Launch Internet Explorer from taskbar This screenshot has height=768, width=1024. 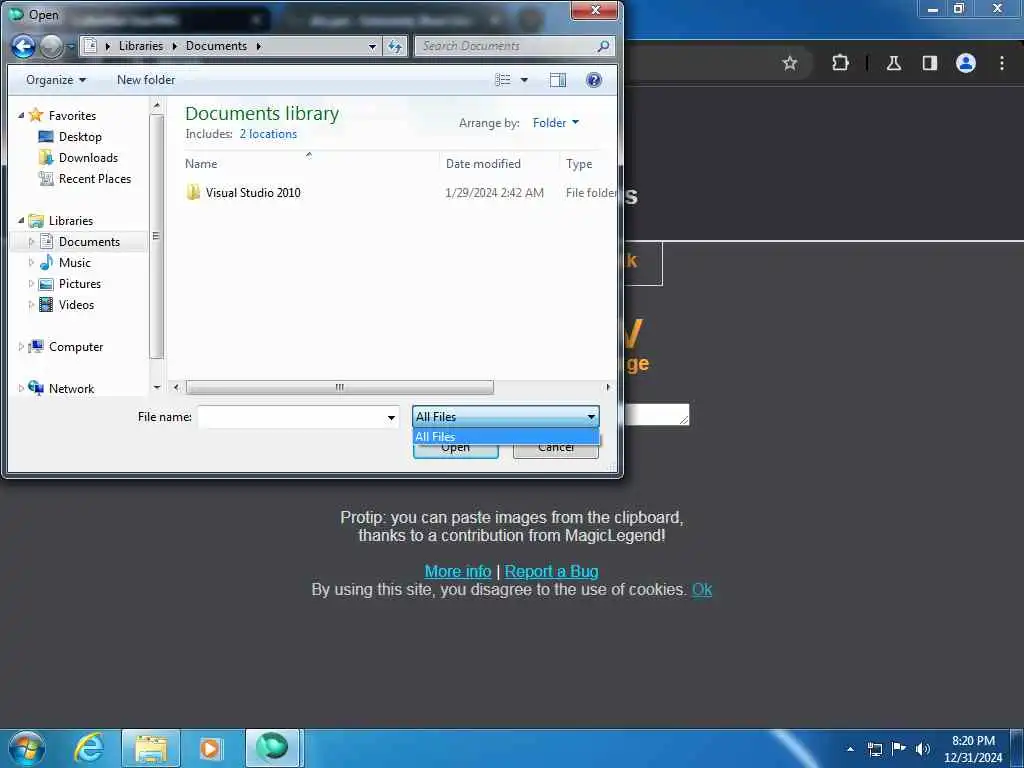point(89,748)
